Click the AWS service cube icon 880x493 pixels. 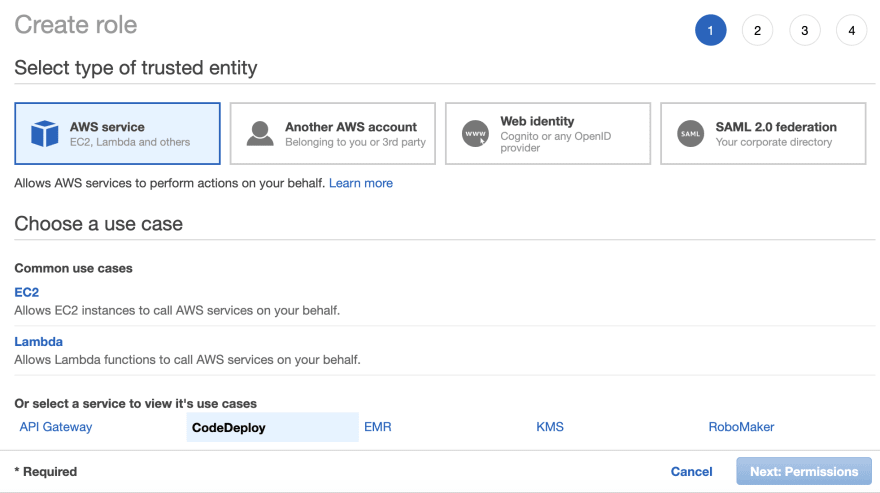point(44,134)
